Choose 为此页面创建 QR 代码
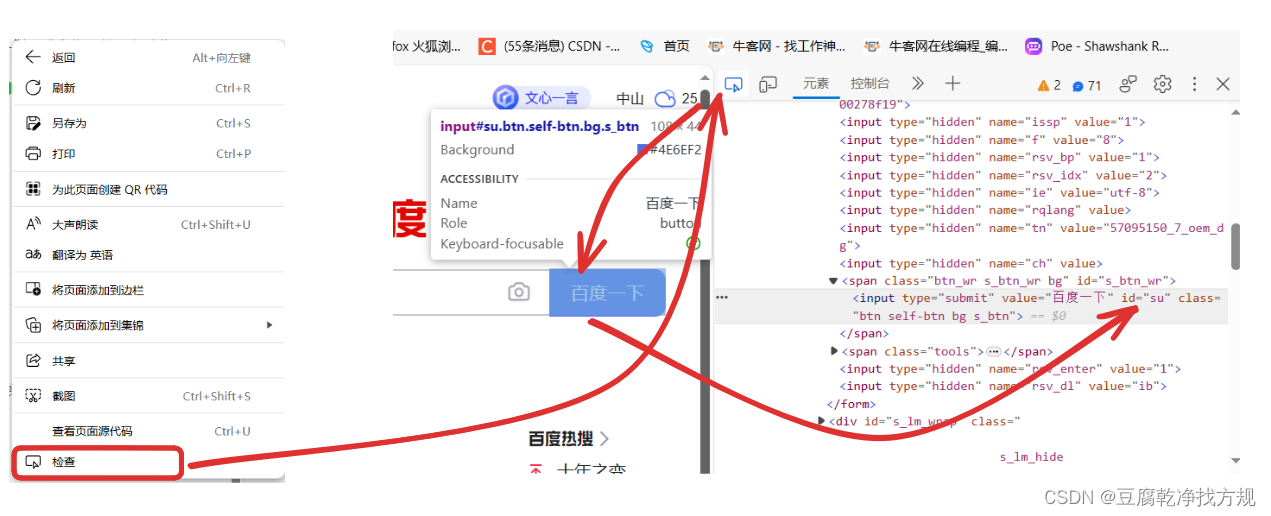 click(148, 189)
